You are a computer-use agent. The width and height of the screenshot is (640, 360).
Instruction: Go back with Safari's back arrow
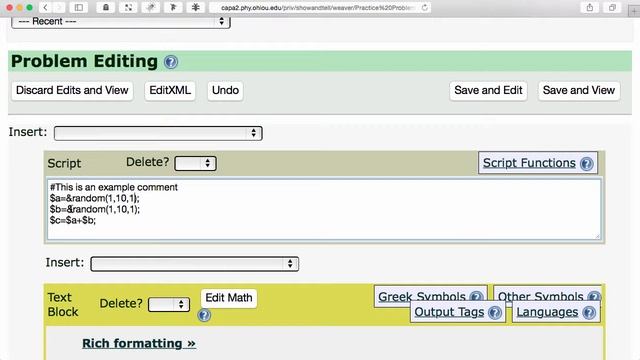pos(45,7)
